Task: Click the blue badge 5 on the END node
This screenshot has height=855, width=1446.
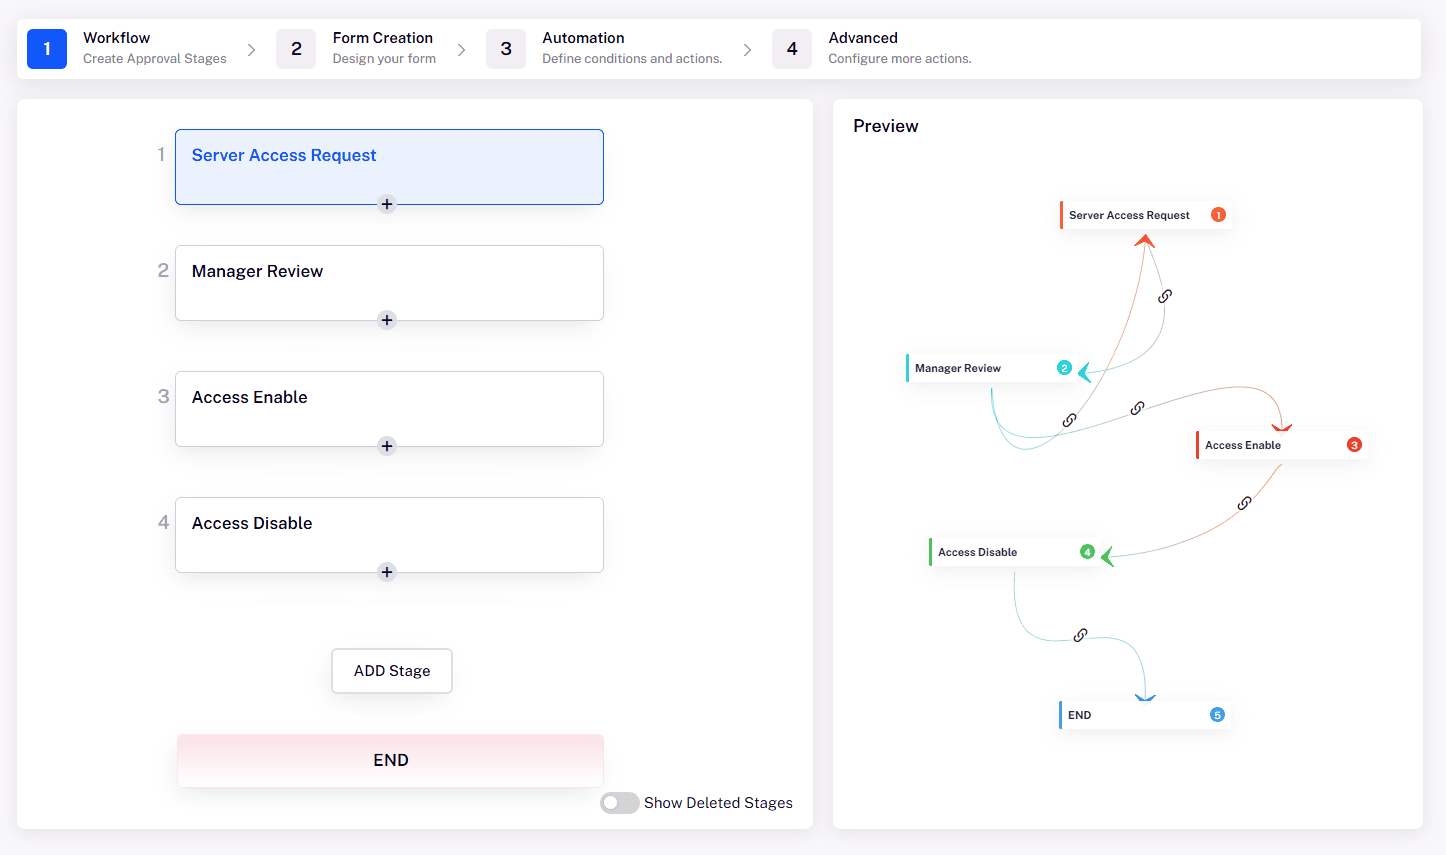Action: pyautogui.click(x=1217, y=714)
